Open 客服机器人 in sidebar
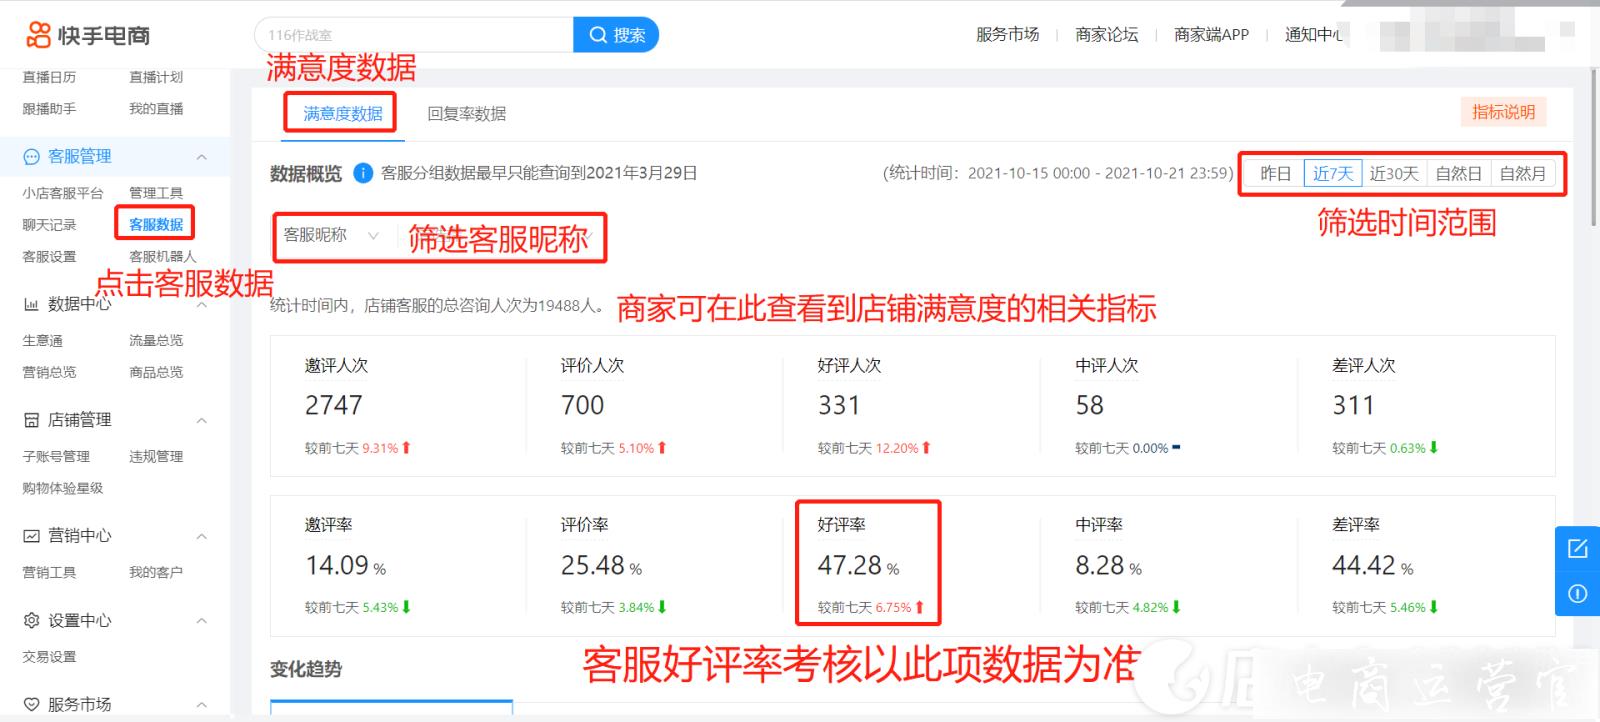The image size is (1600, 722). (163, 257)
